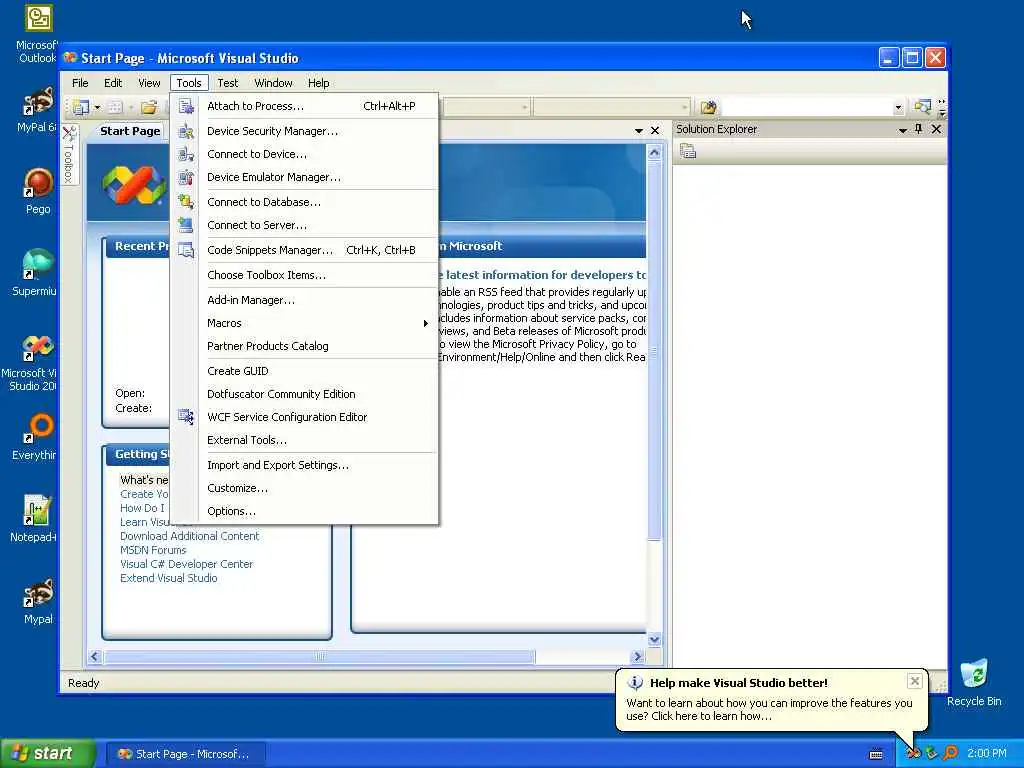Click the toolbar icon beside the search box
Viewport: 1024px width, 768px height.
922,106
